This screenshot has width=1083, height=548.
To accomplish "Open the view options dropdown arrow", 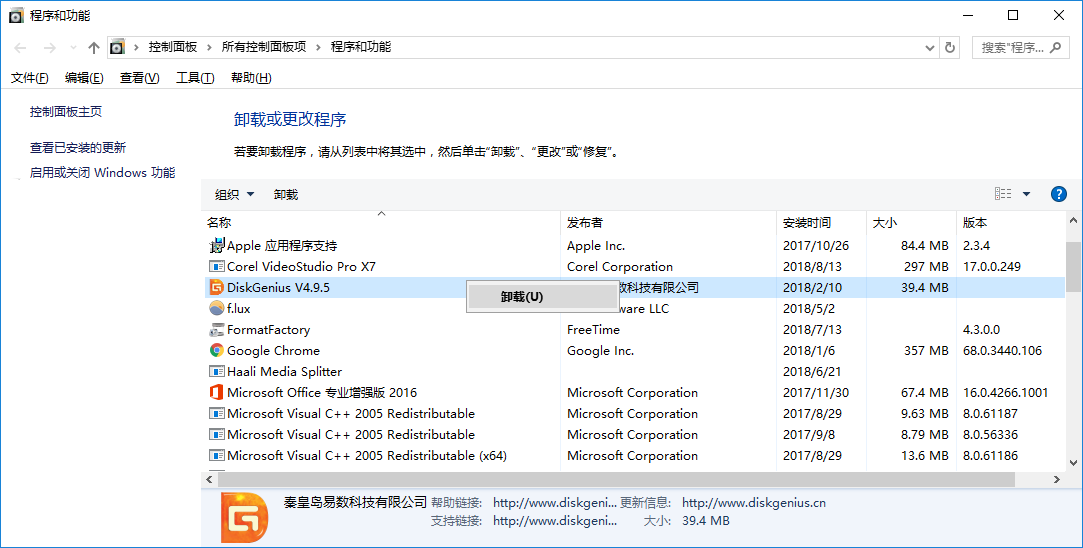I will click(1026, 194).
